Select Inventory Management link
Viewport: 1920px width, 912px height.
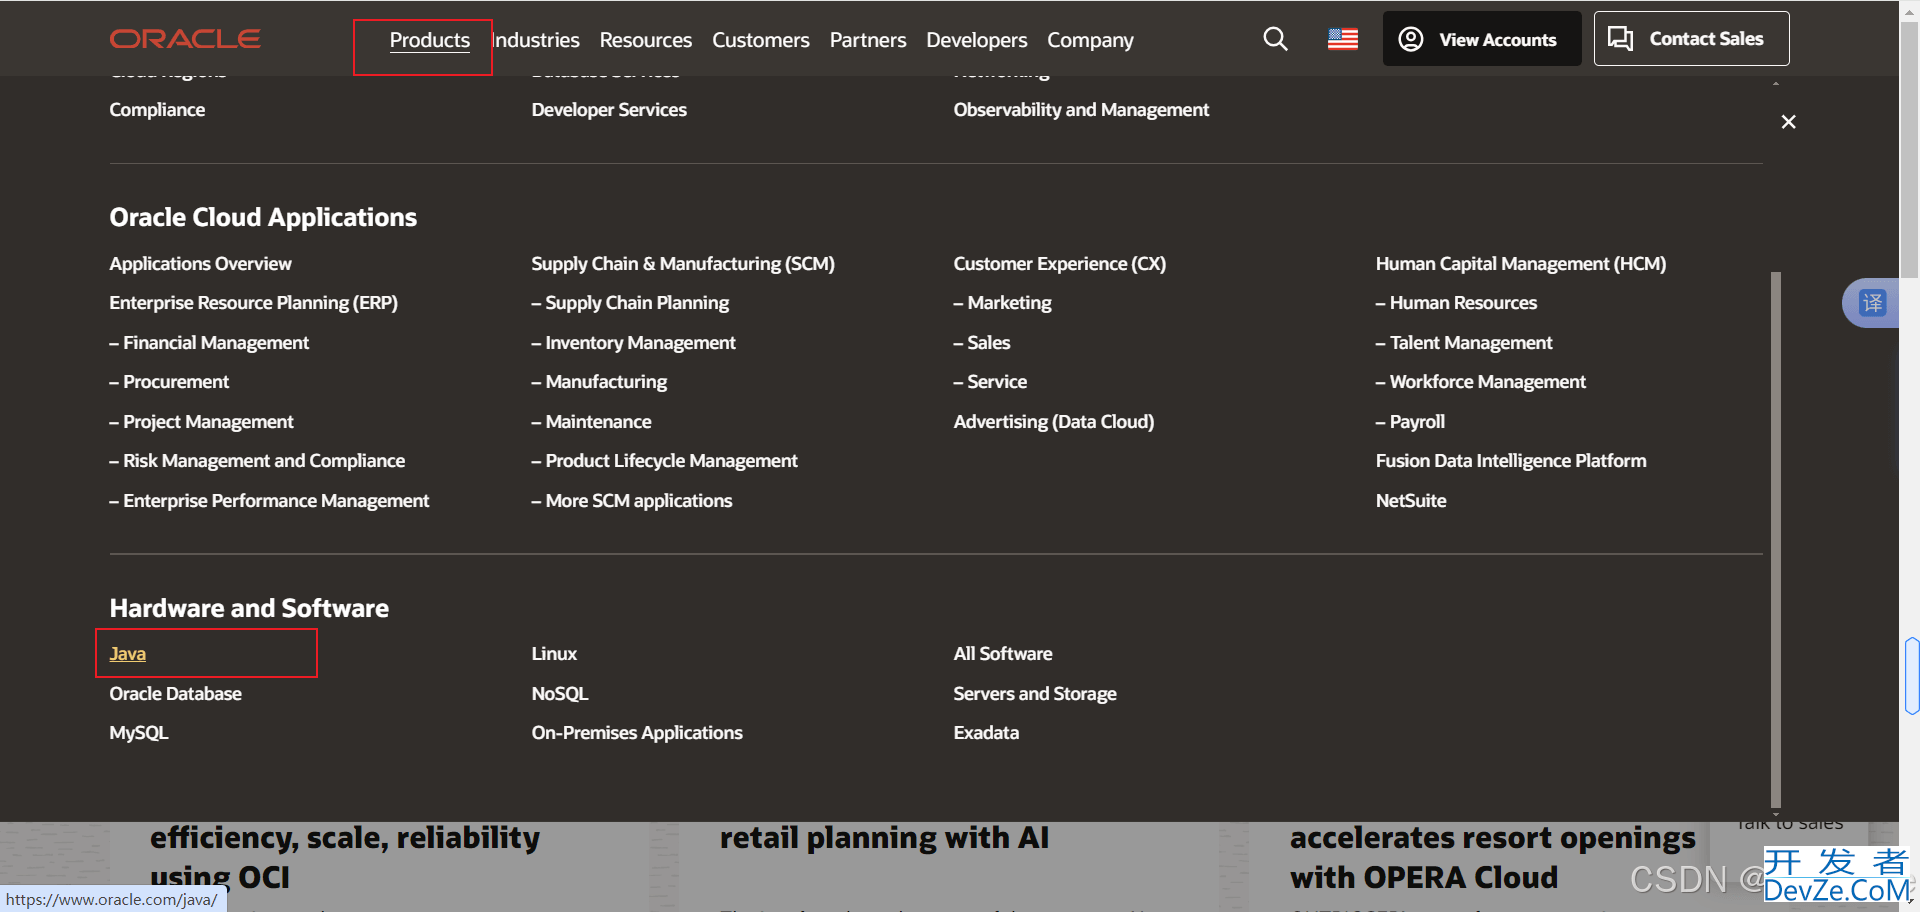coord(633,343)
